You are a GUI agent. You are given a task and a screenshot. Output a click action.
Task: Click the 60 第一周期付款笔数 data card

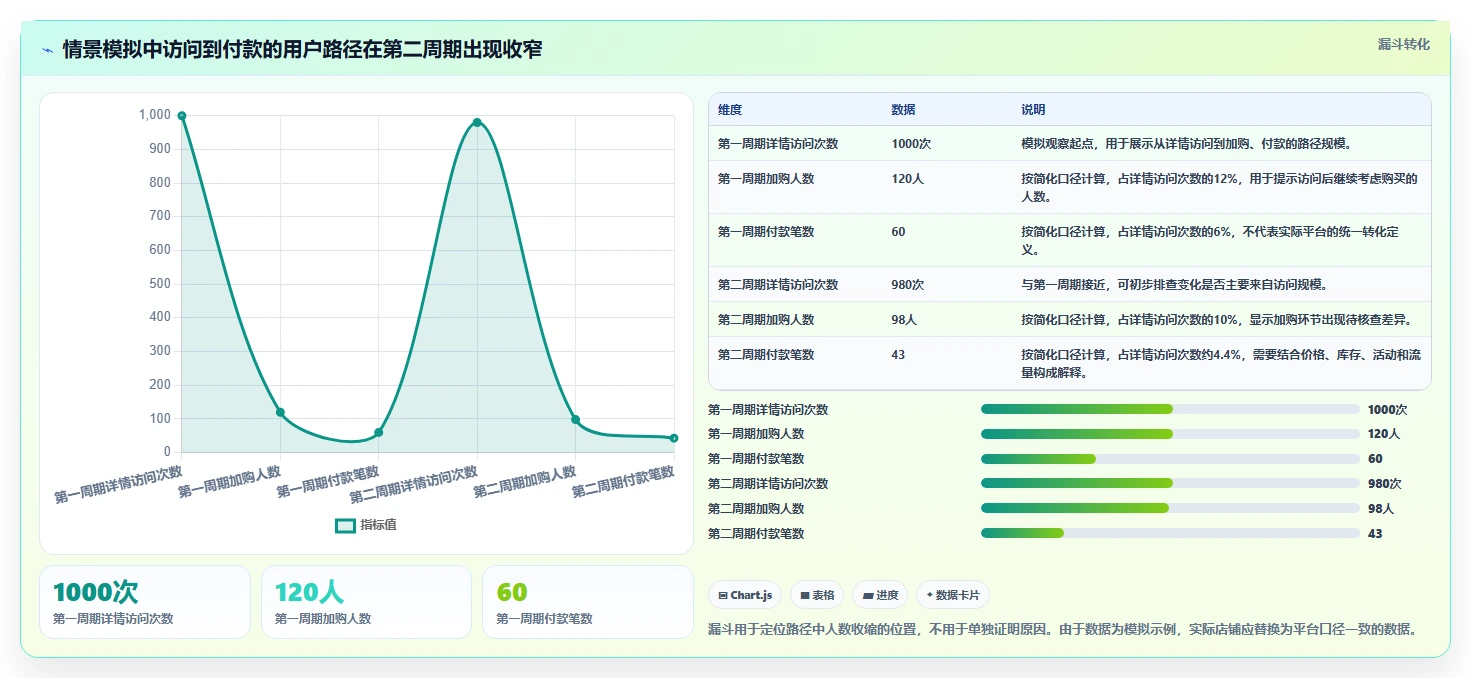pyautogui.click(x=587, y=602)
